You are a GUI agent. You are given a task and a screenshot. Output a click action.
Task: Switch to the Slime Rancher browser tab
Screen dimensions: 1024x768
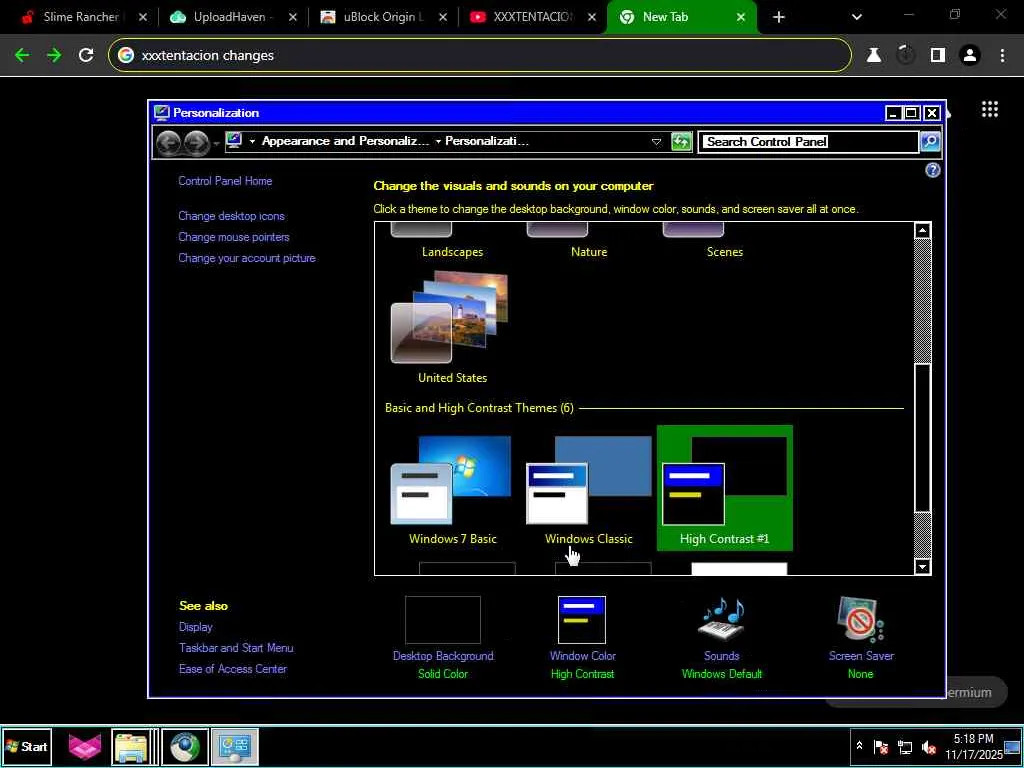81,17
